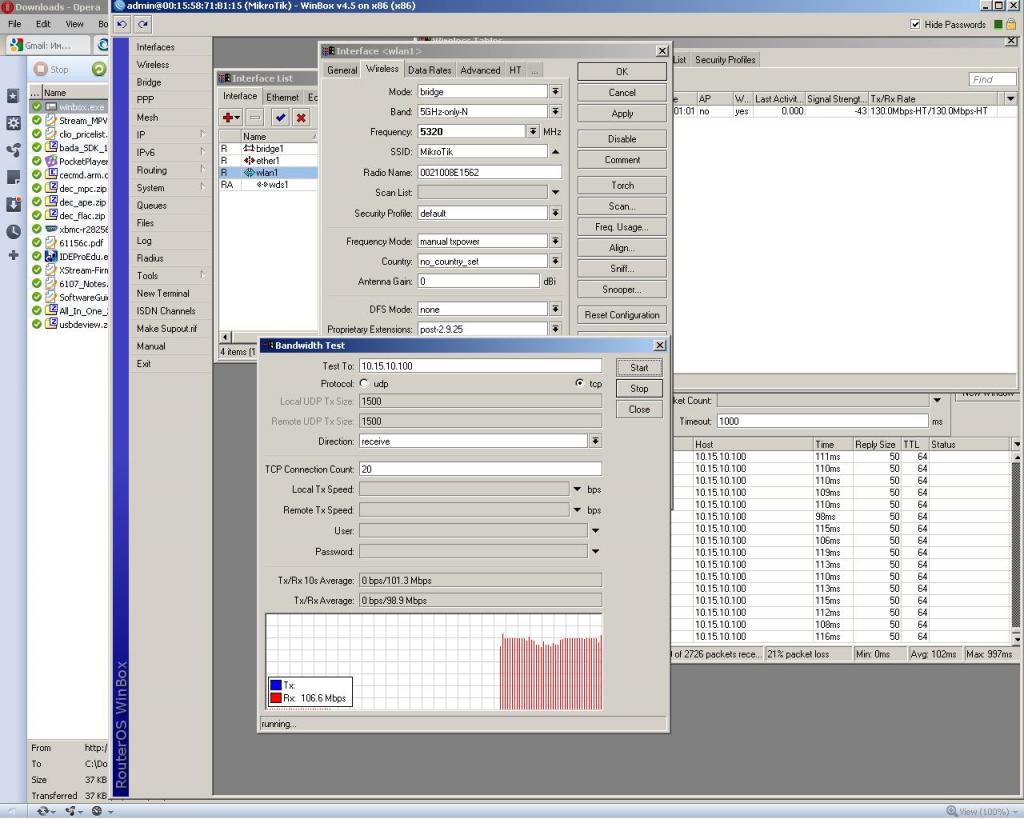Image resolution: width=1024 pixels, height=819 pixels.
Task: Click the WinBox redo arrow icon
Action: coord(143,24)
